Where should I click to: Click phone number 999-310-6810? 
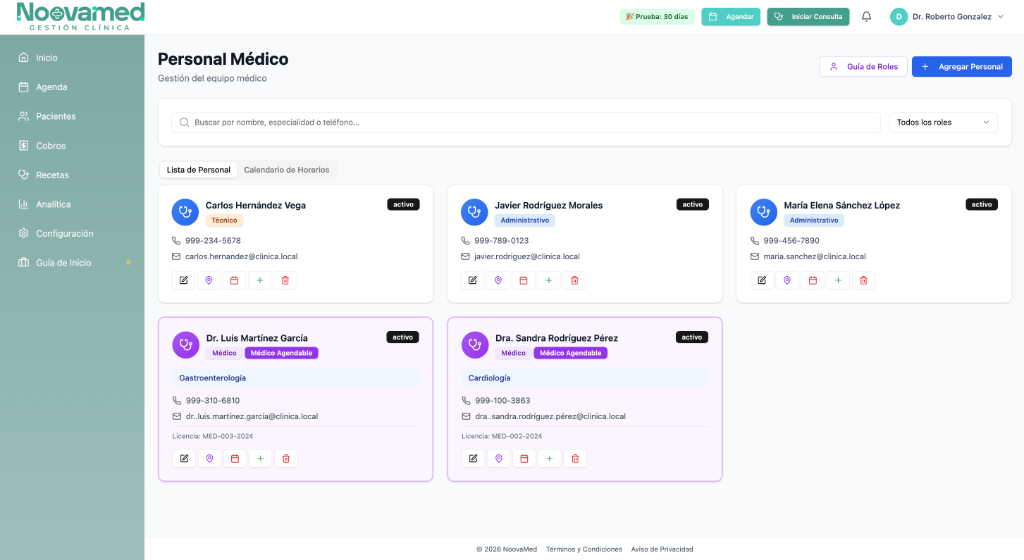tap(213, 401)
